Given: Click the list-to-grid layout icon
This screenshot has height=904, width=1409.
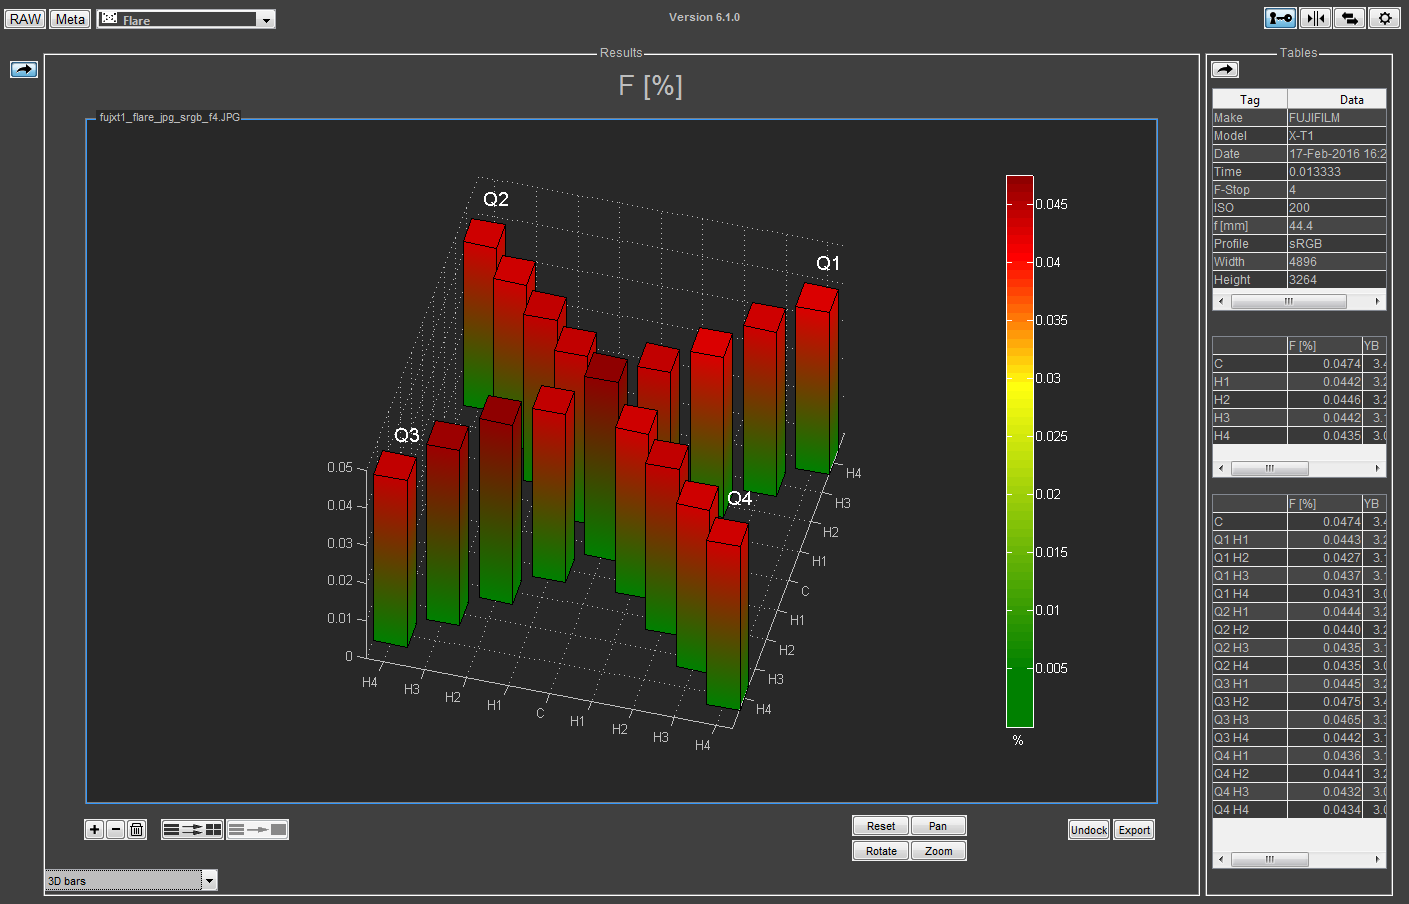Looking at the screenshot, I should (192, 829).
